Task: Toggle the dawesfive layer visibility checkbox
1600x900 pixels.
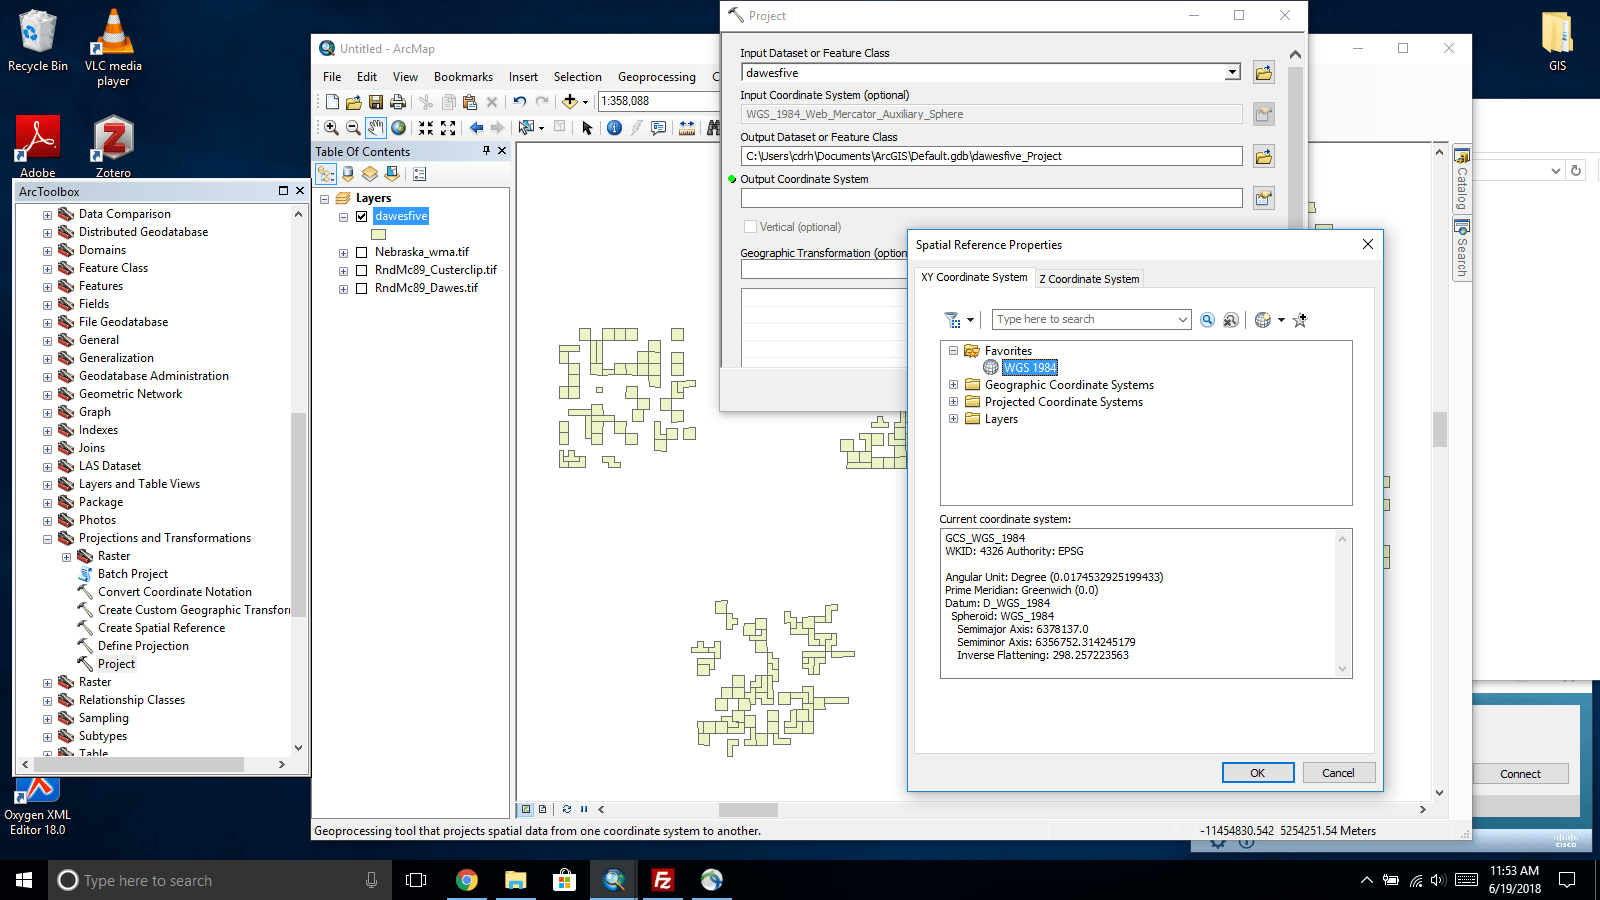Action: tap(362, 216)
